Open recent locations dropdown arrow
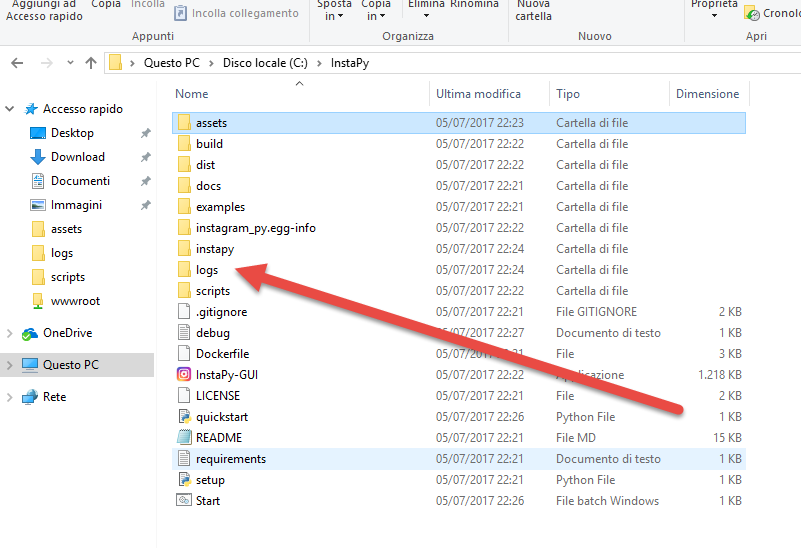This screenshot has height=548, width=801. (x=70, y=63)
